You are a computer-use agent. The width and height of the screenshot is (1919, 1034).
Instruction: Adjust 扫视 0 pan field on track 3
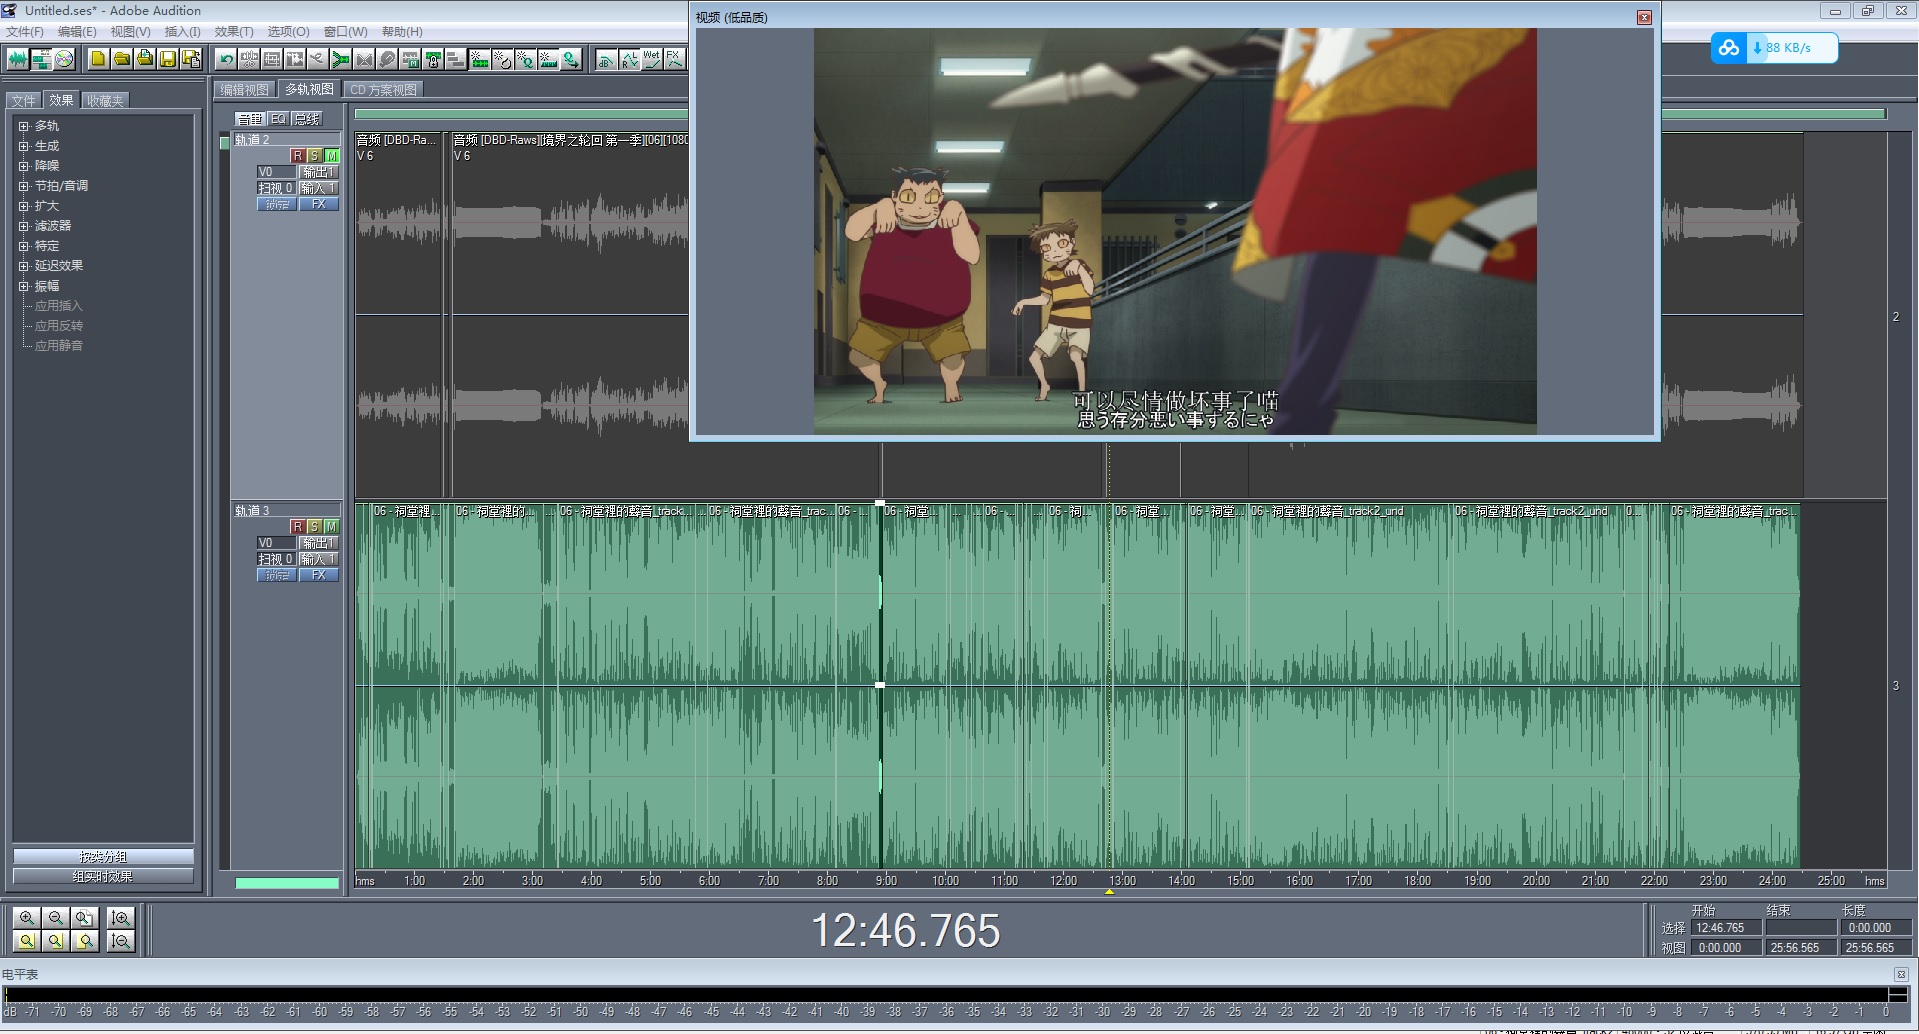[276, 559]
